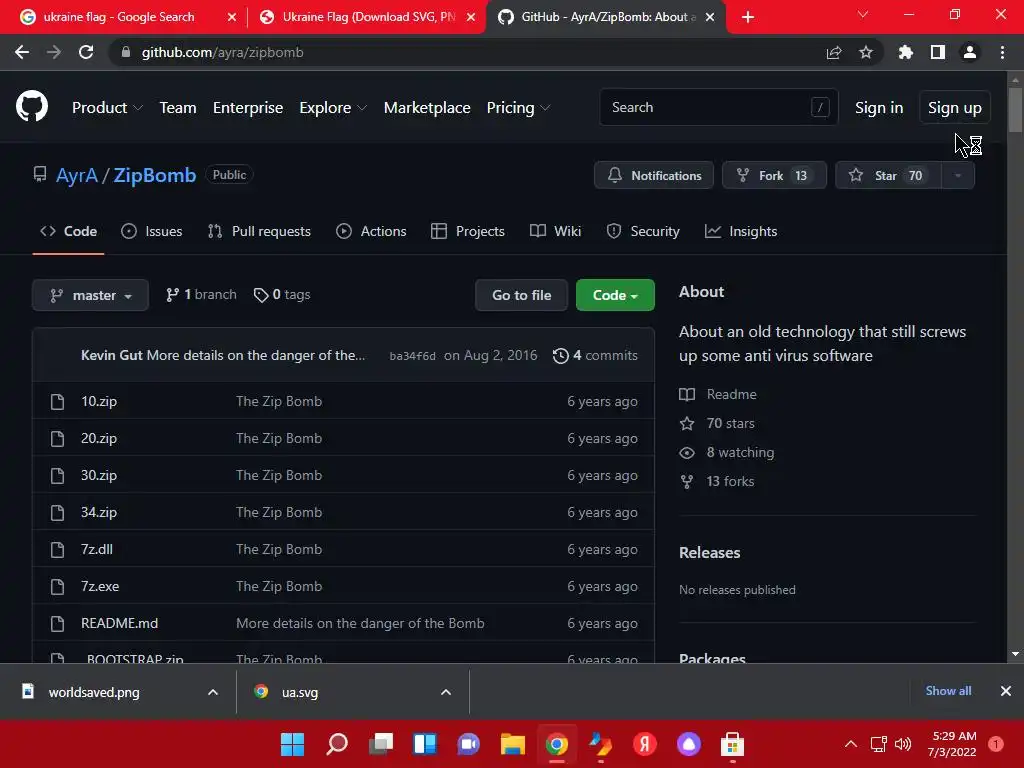Click the browser address bar URL
This screenshot has height=768, width=1024.
[222, 52]
